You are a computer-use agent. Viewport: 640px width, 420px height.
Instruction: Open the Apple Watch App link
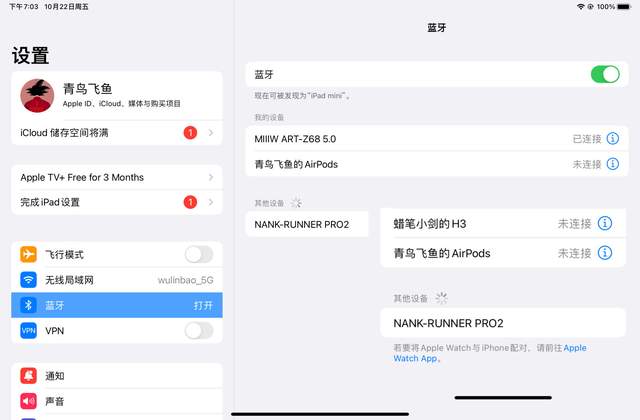(490, 353)
